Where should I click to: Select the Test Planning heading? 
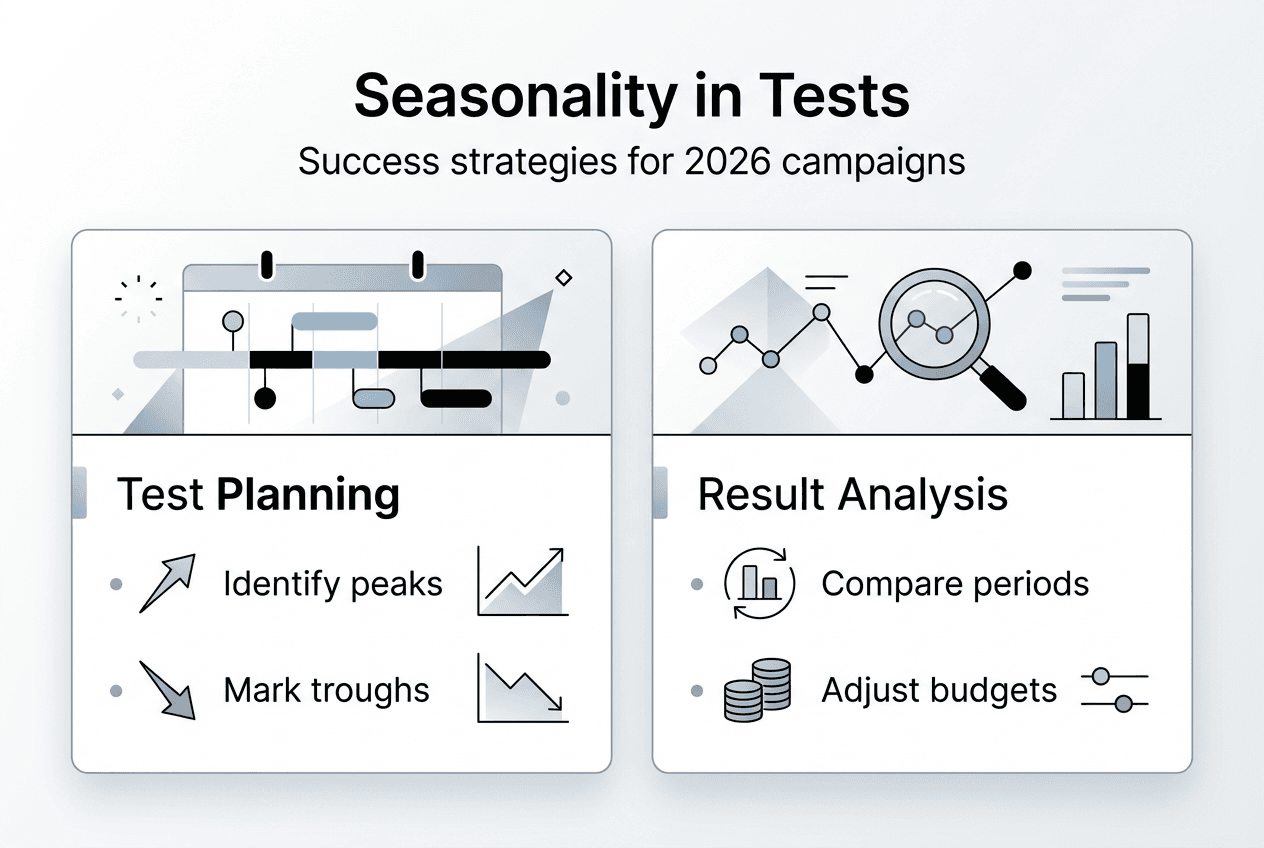click(258, 495)
